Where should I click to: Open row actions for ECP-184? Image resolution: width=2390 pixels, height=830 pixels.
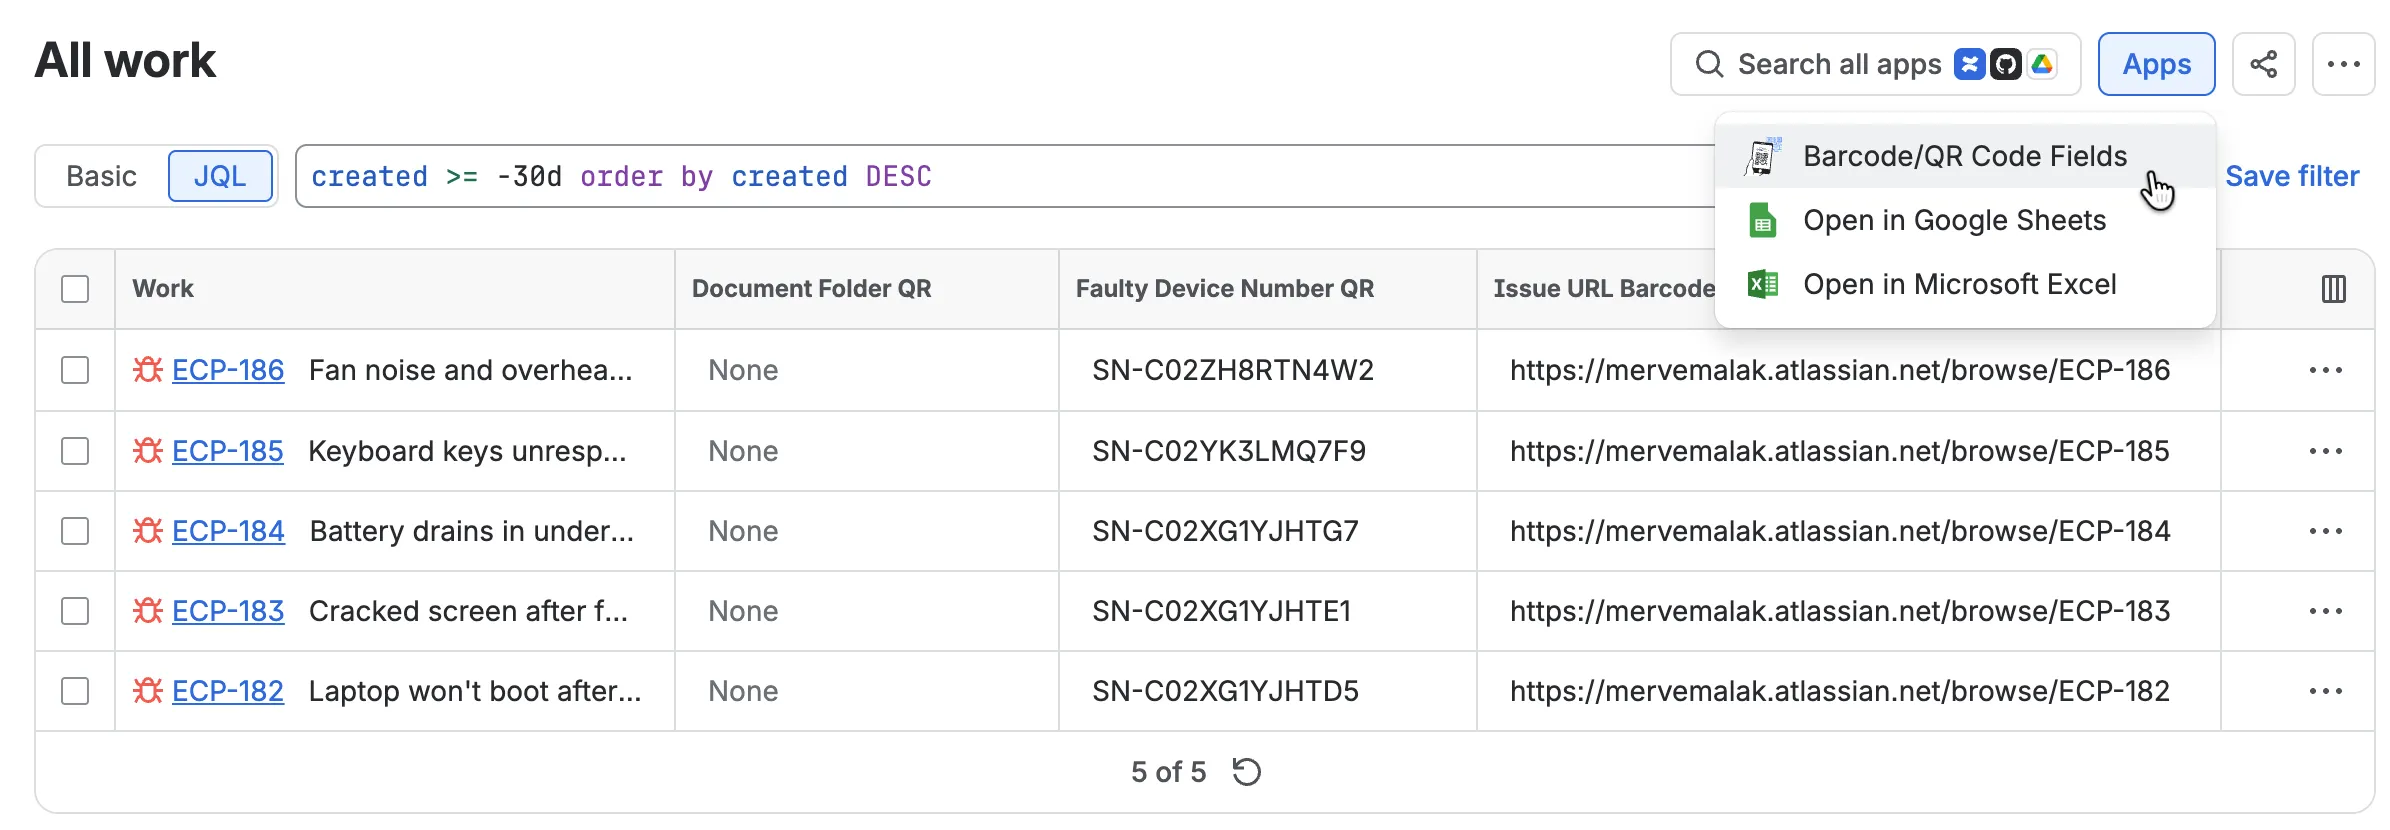[x=2325, y=531]
